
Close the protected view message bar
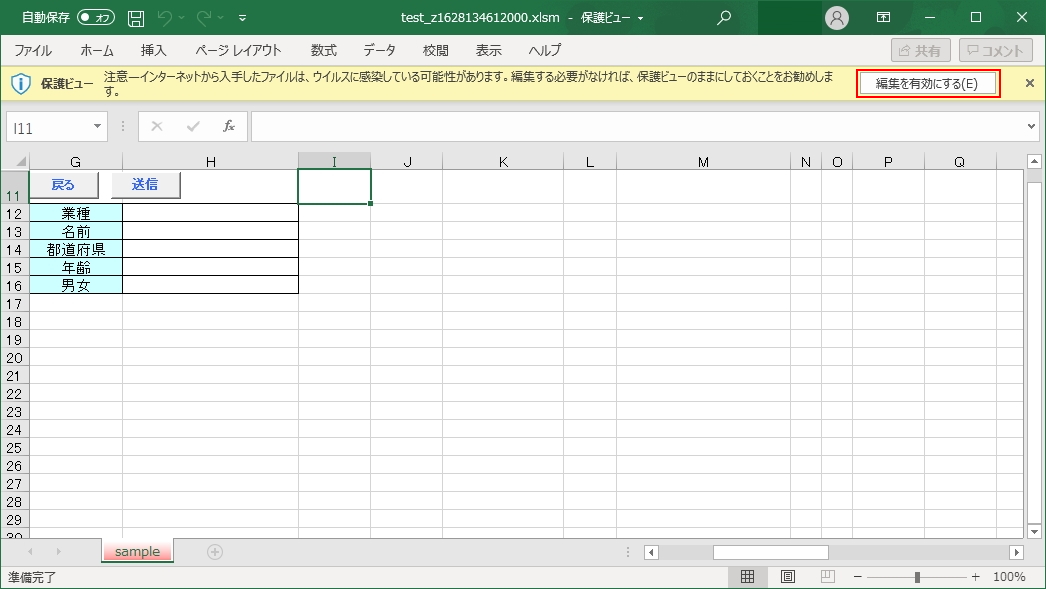[1029, 83]
